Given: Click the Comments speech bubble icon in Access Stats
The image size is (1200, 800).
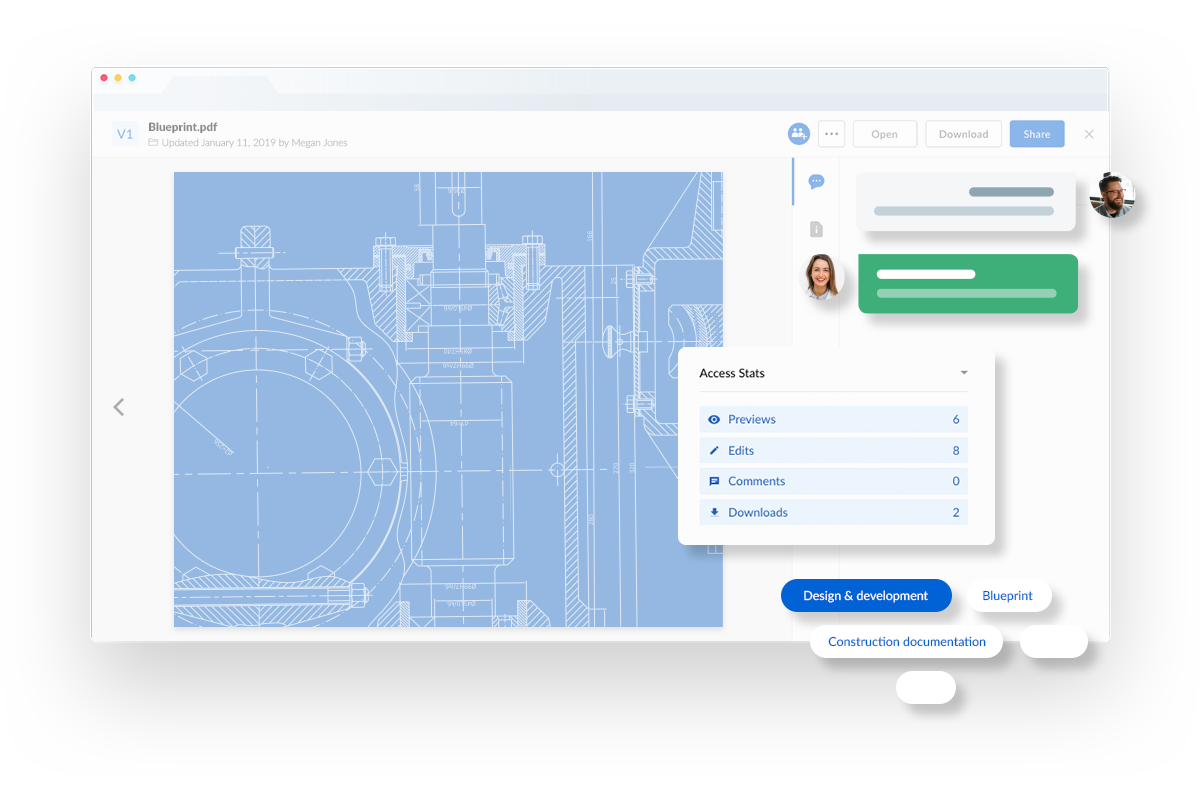Looking at the screenshot, I should [713, 481].
